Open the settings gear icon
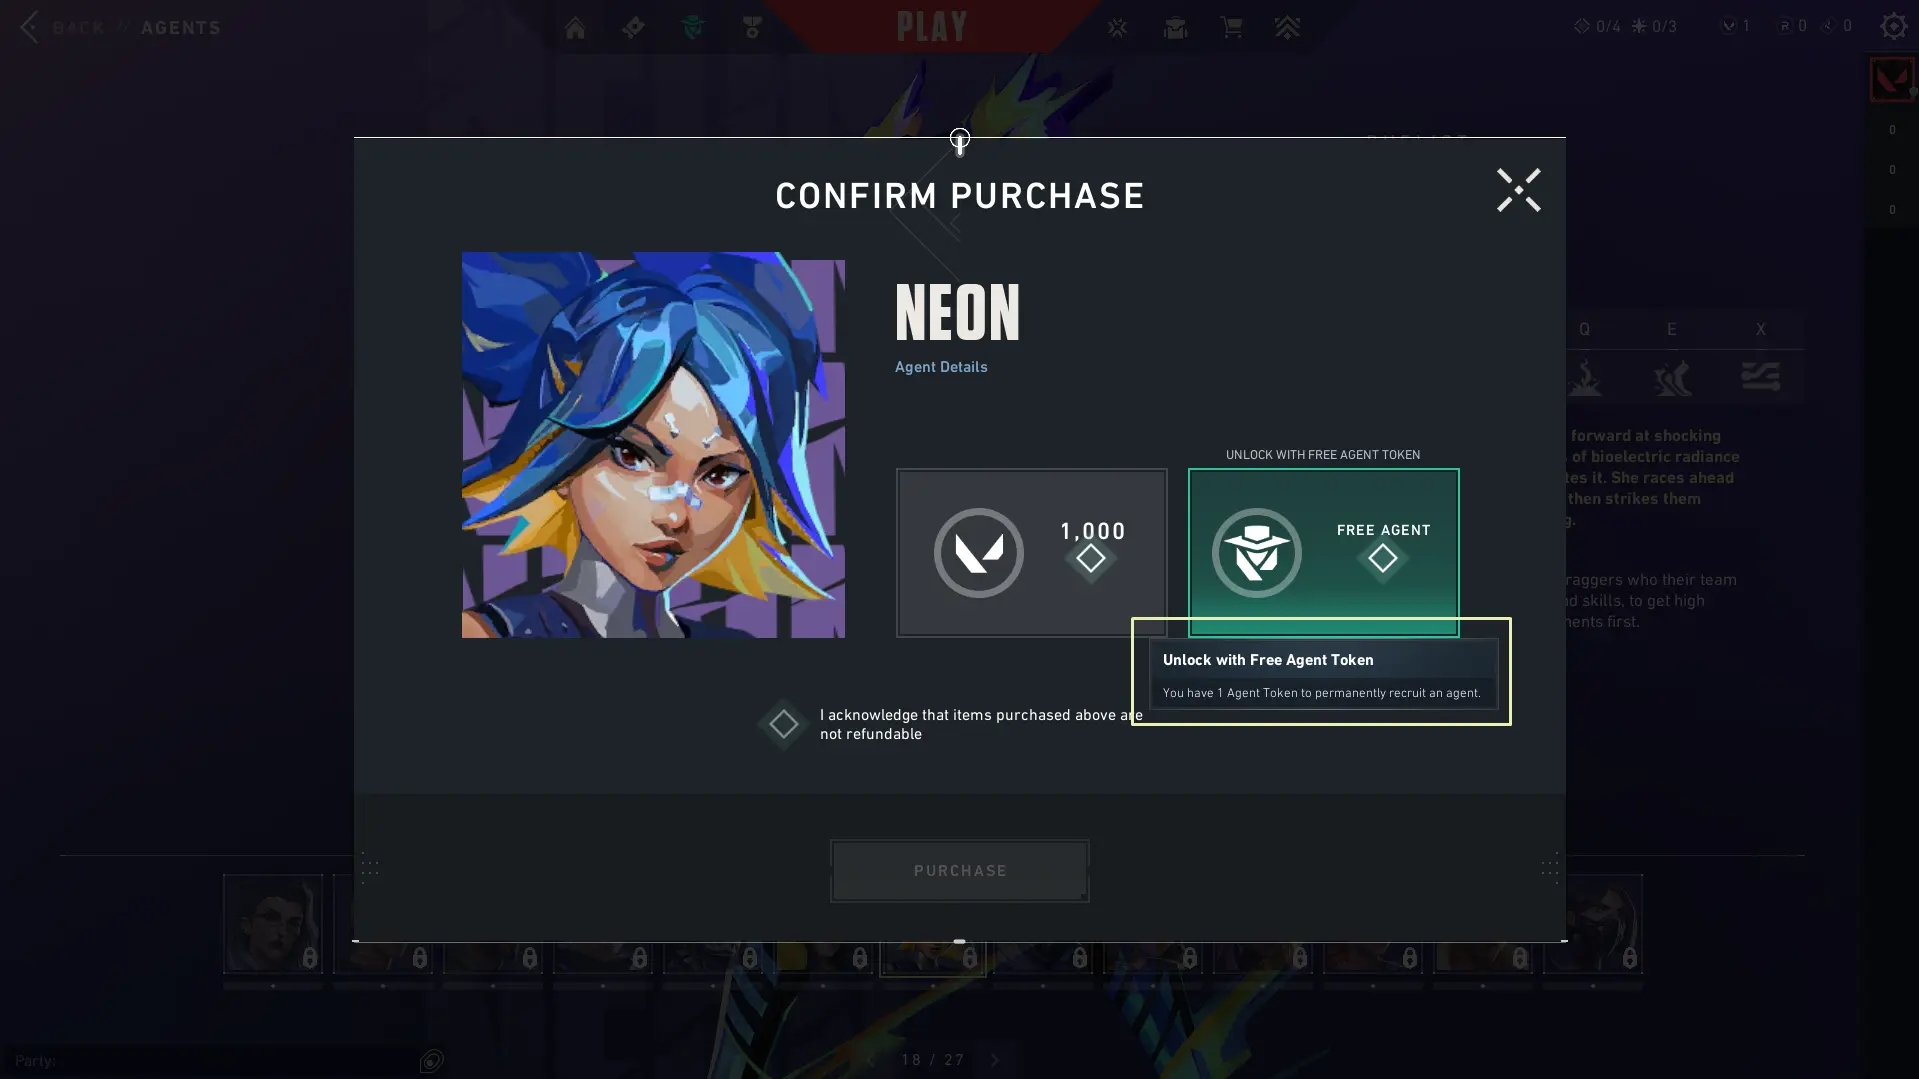The image size is (1919, 1079). coord(1893,26)
